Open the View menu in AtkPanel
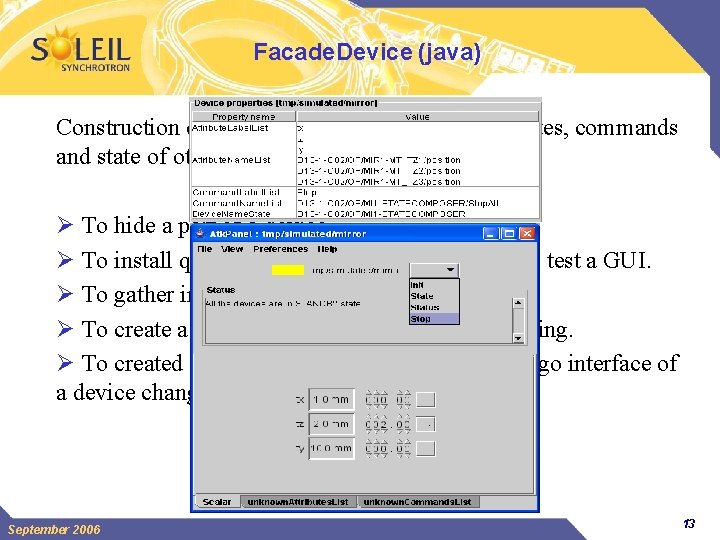720x540 pixels. pos(232,249)
